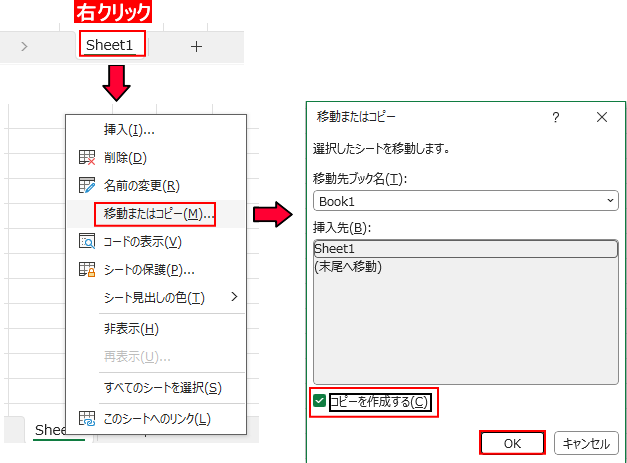Select 移動またはコピー(M) menu entry

(x=155, y=214)
